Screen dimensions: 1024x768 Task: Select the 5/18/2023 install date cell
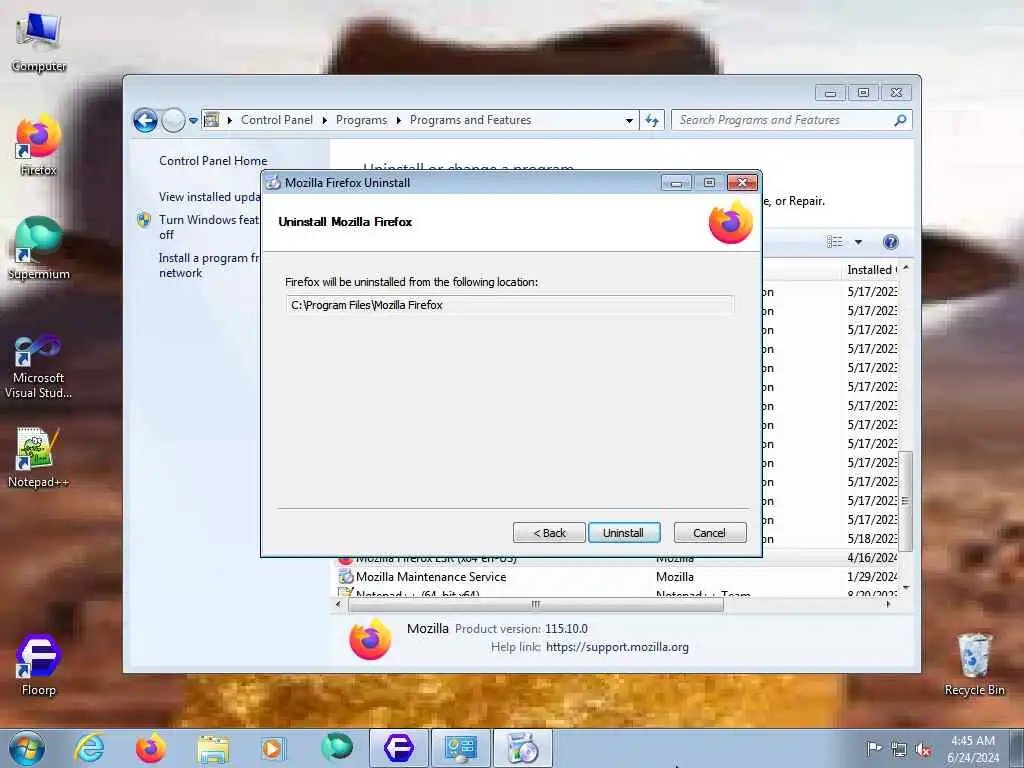click(x=872, y=539)
